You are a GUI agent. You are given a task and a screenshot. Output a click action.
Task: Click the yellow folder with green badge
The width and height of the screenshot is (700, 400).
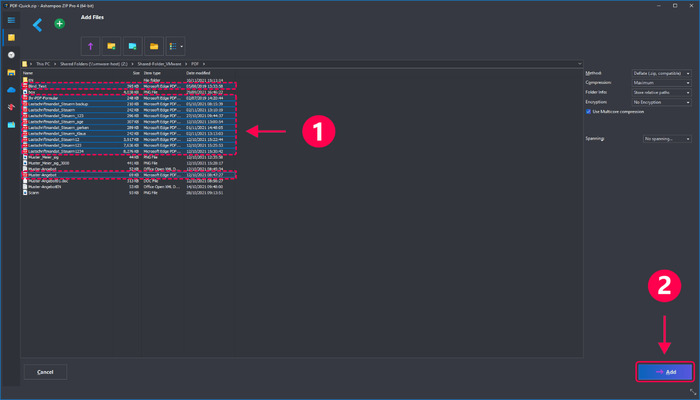[x=112, y=46]
